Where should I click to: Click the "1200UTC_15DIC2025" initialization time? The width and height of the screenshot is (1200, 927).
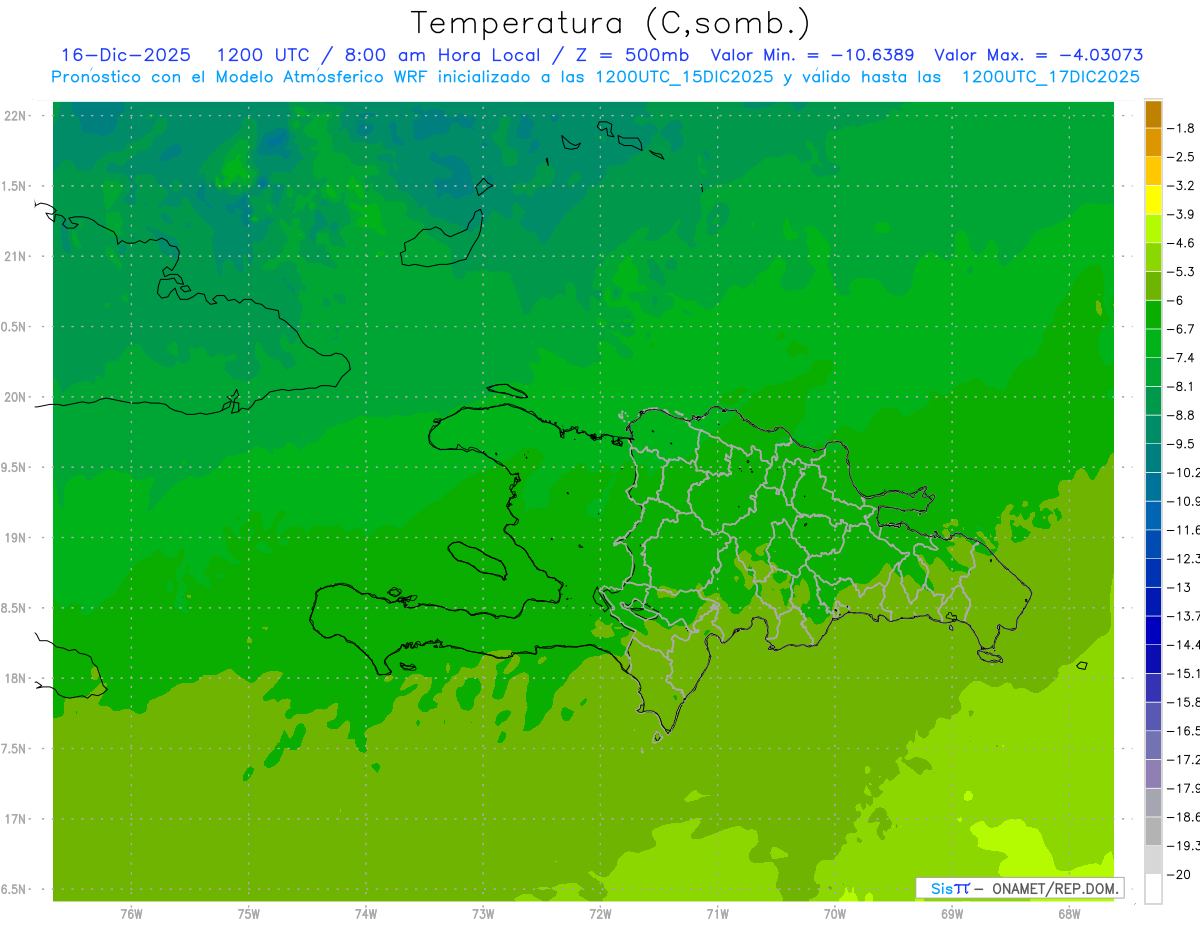tap(684, 77)
